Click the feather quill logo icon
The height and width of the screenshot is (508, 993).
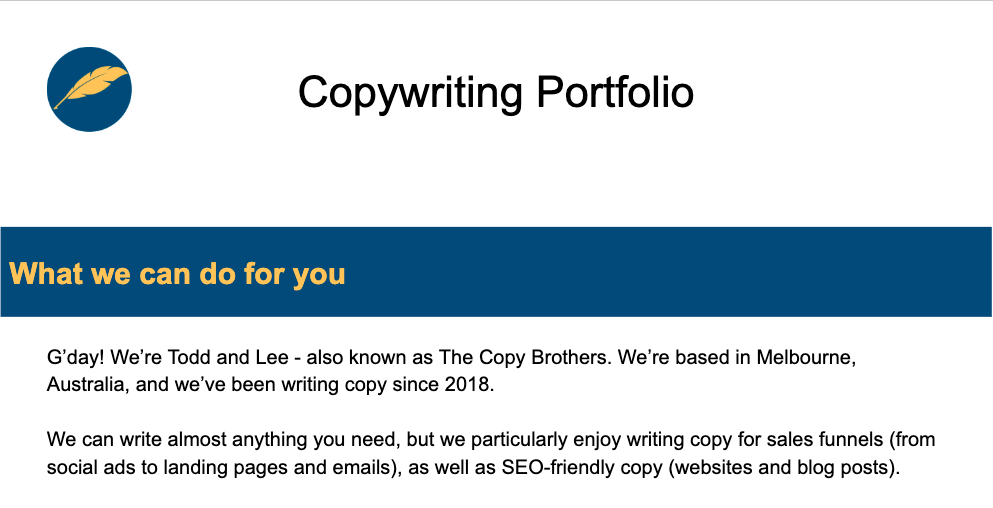coord(89,89)
